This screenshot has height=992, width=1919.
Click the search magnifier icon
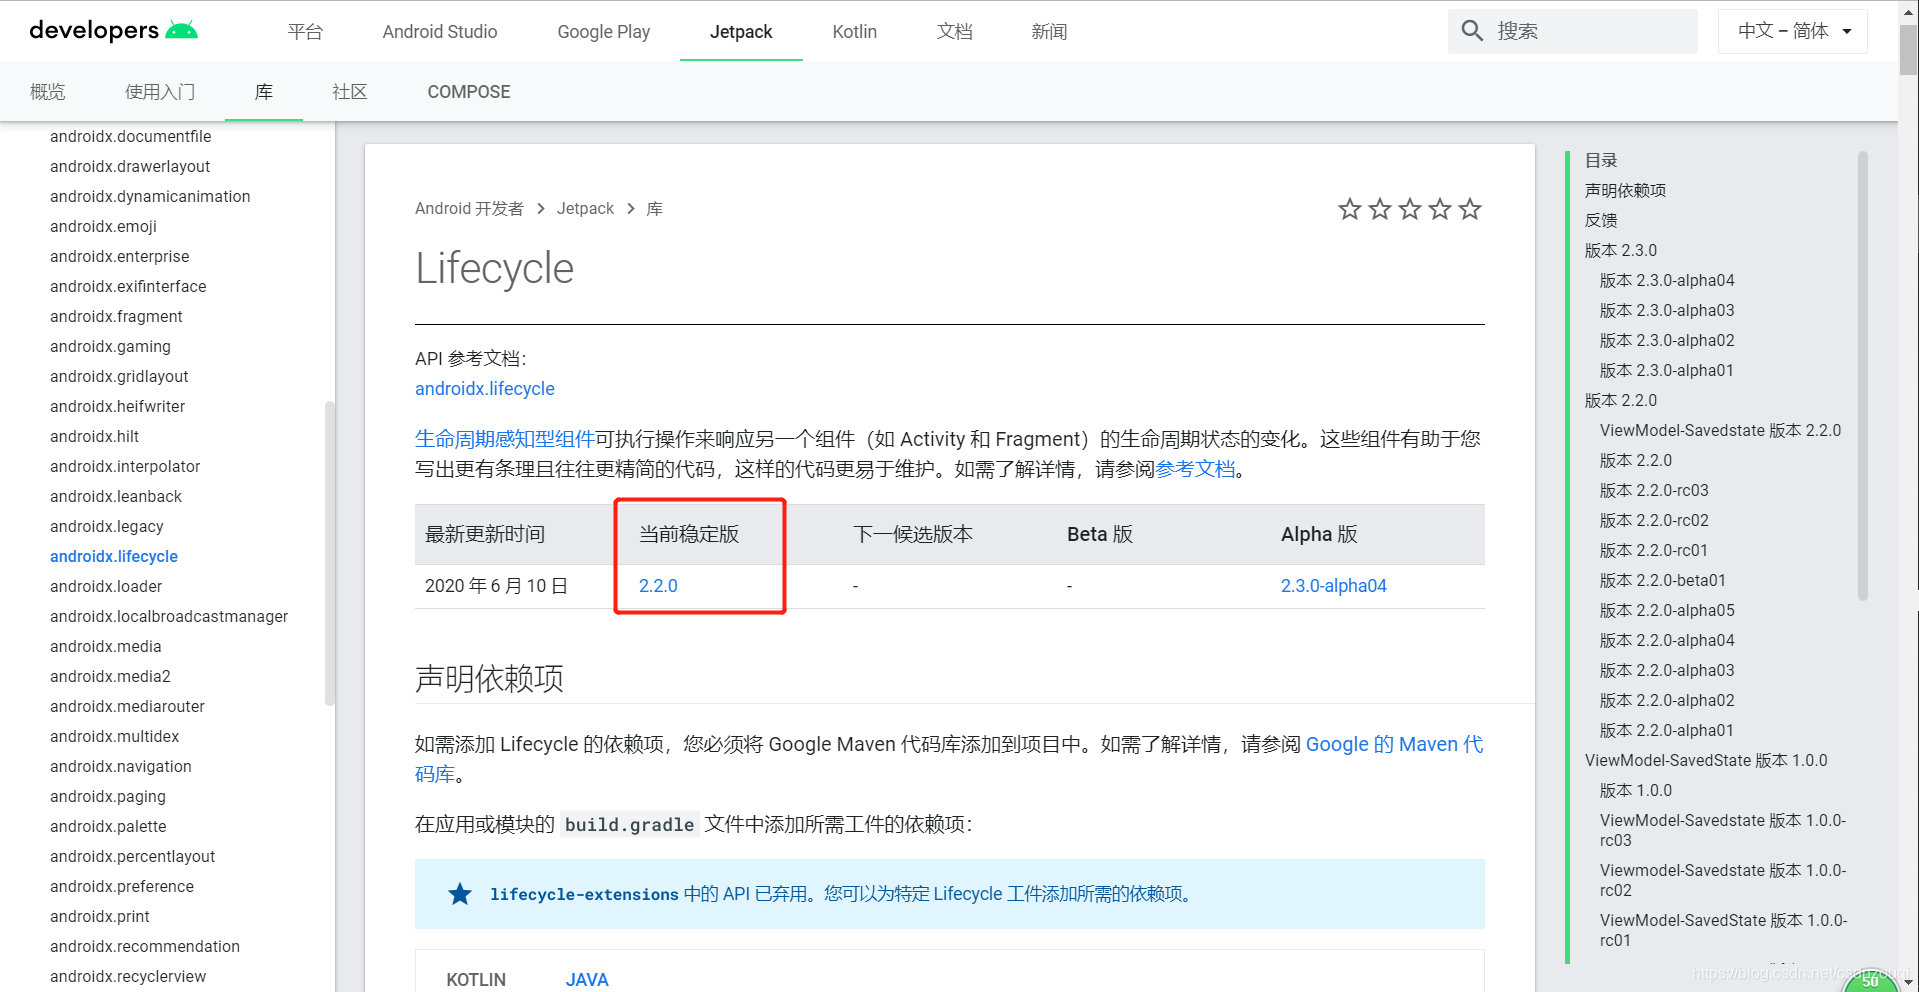pos(1472,31)
